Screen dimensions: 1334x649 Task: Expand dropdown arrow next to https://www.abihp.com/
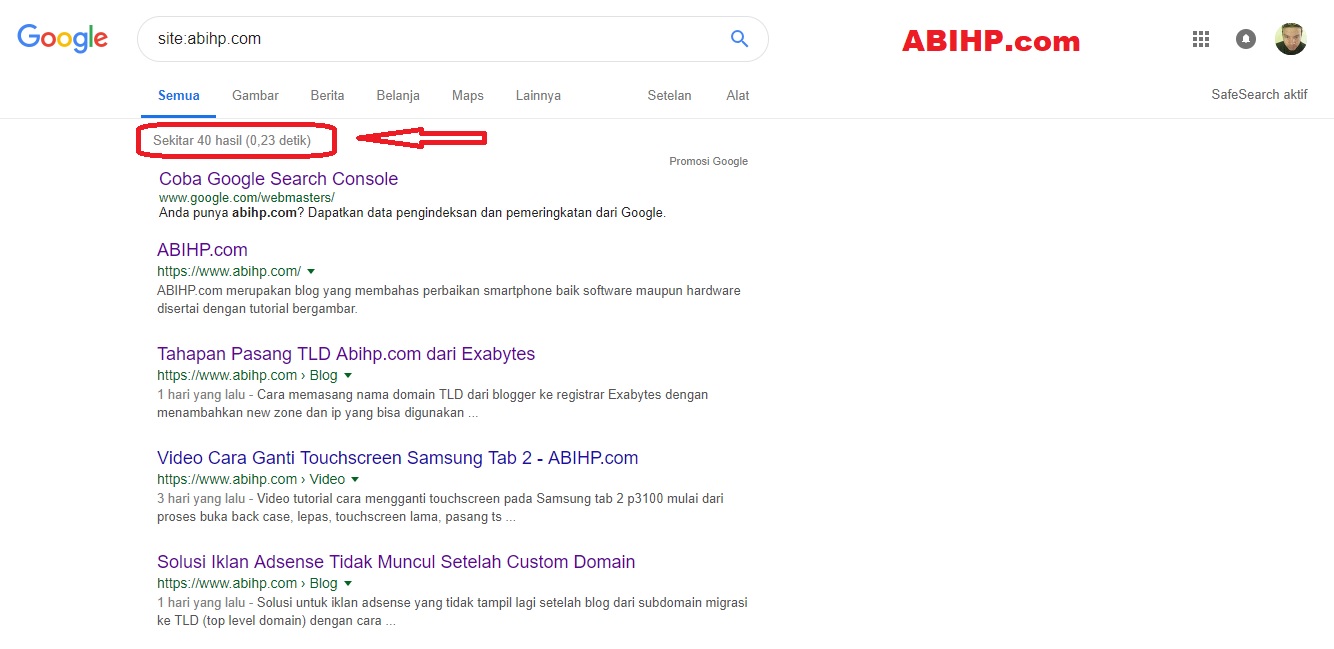(311, 271)
